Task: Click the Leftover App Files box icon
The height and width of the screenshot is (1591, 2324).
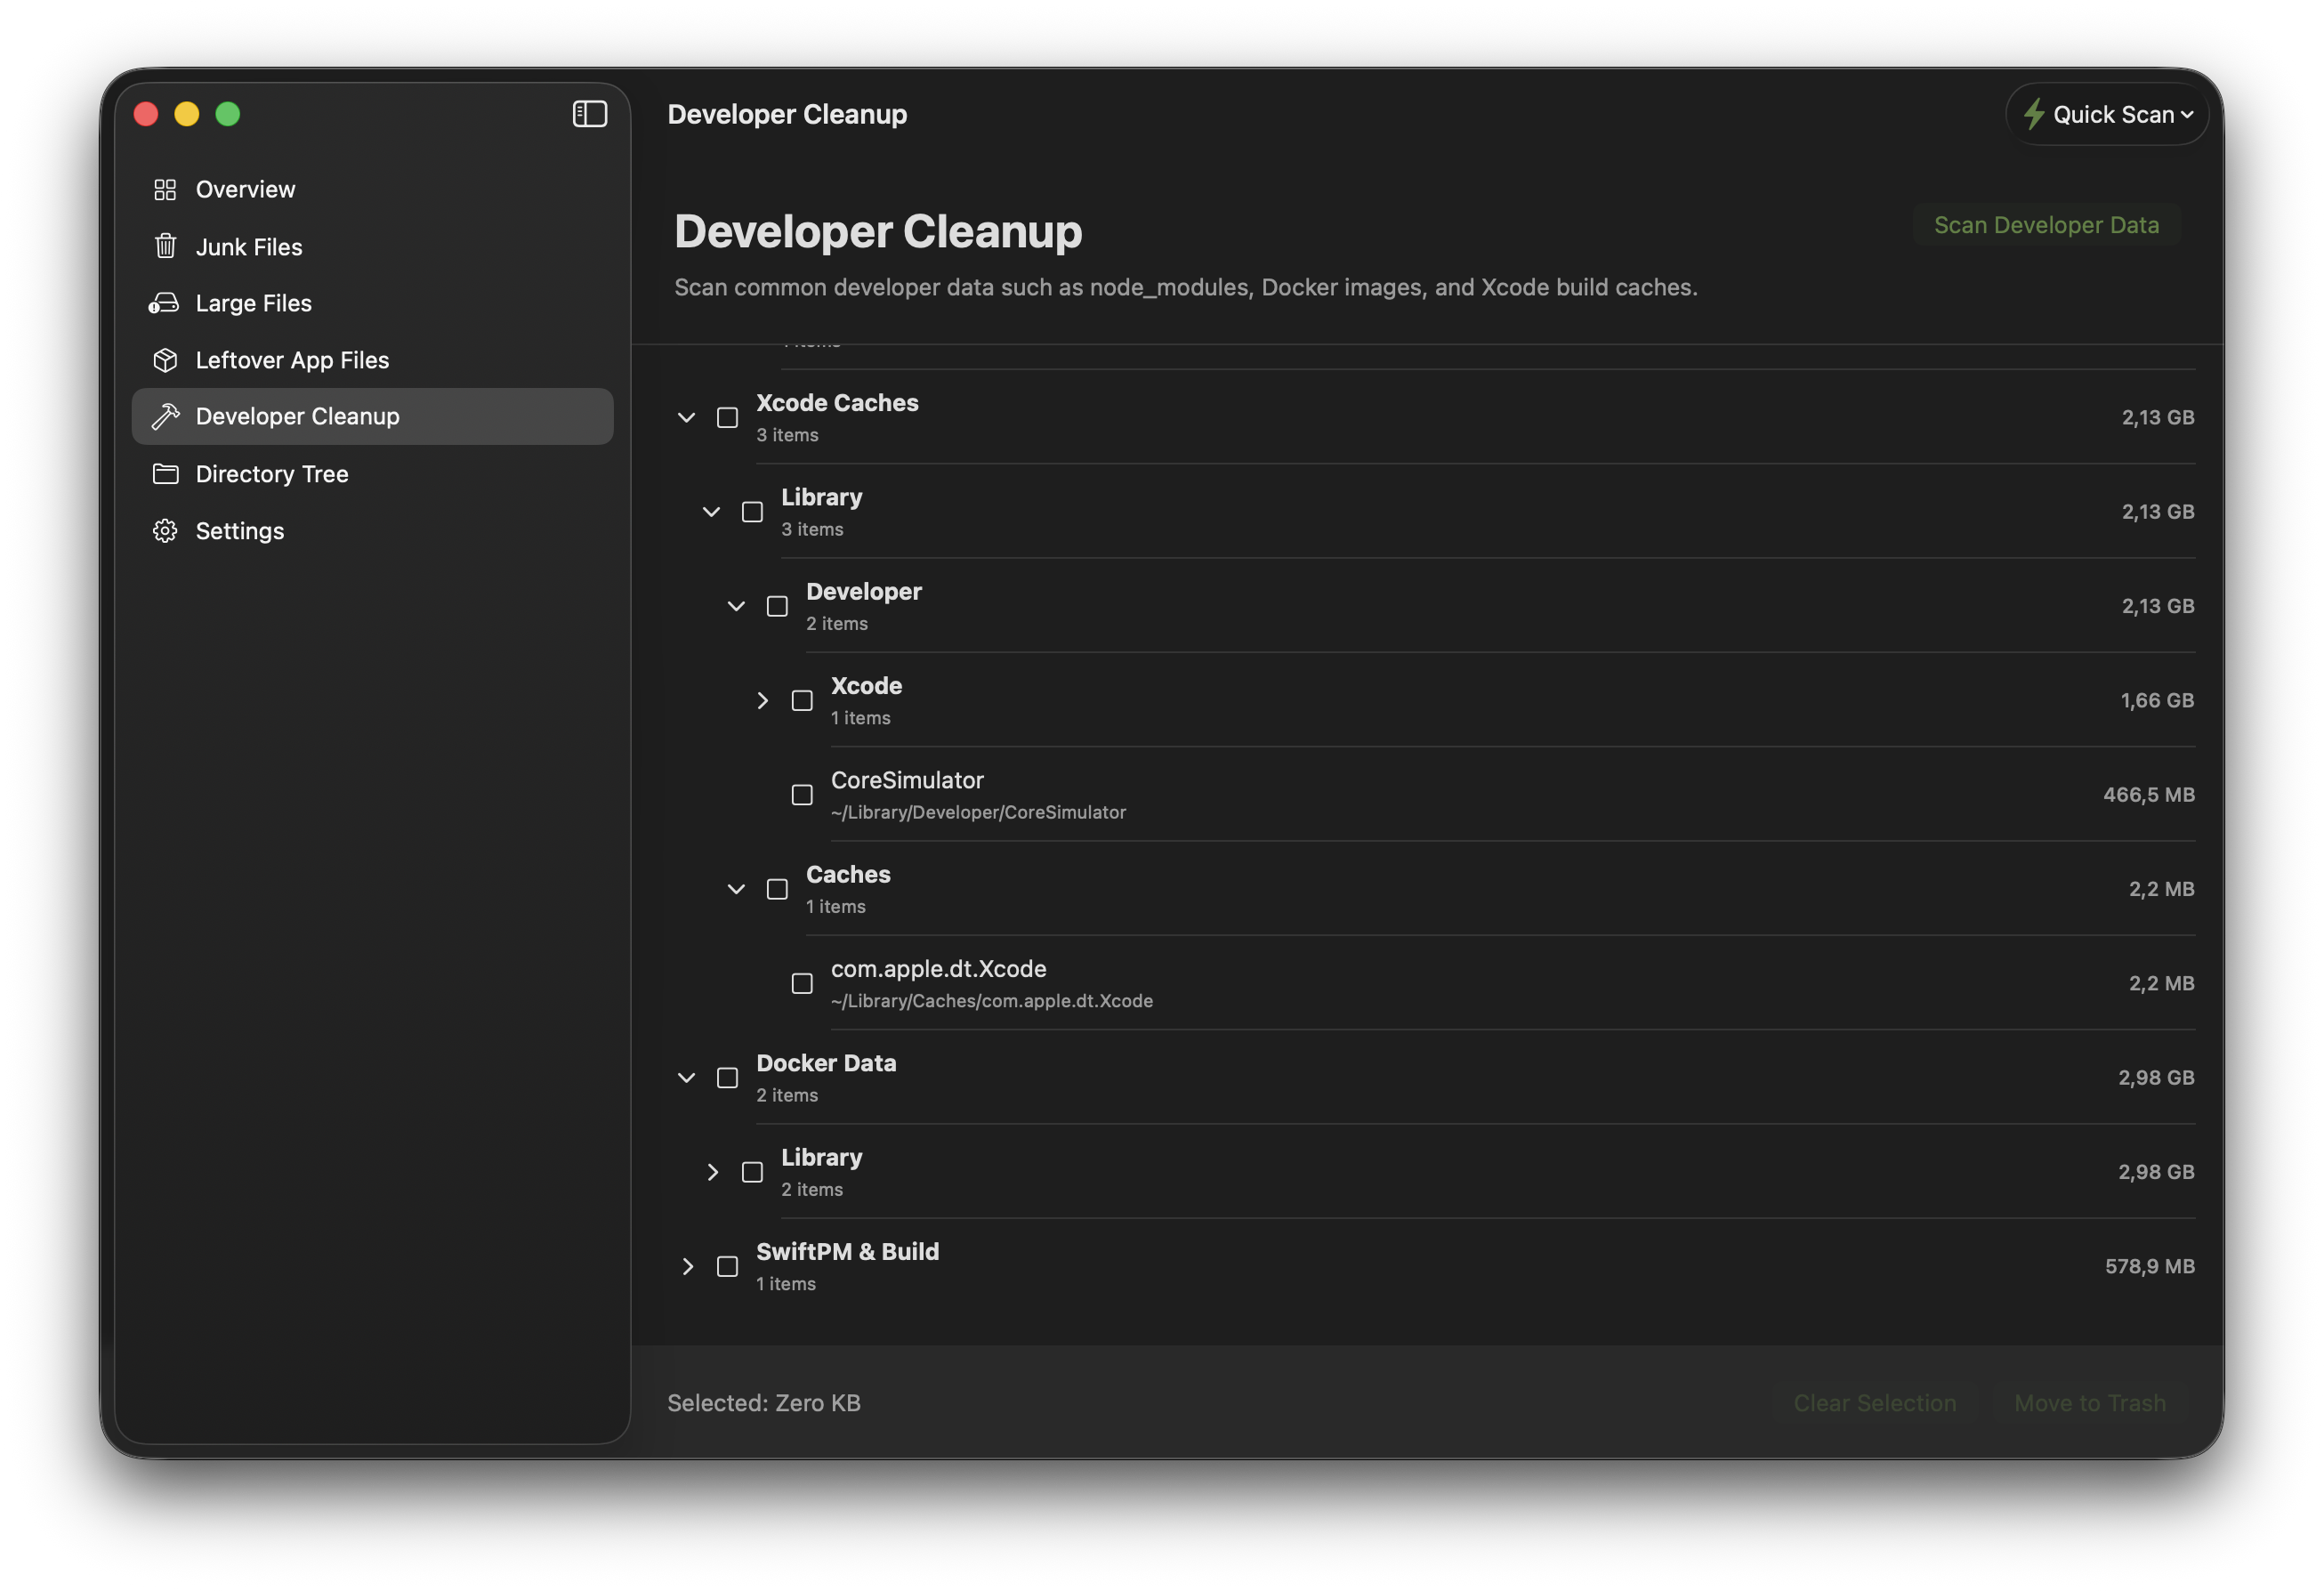Action: [165, 360]
